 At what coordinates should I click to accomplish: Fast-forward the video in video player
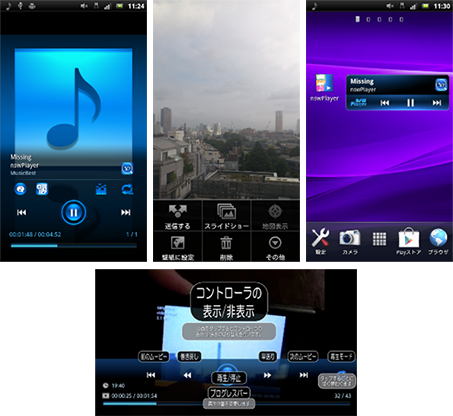click(267, 375)
